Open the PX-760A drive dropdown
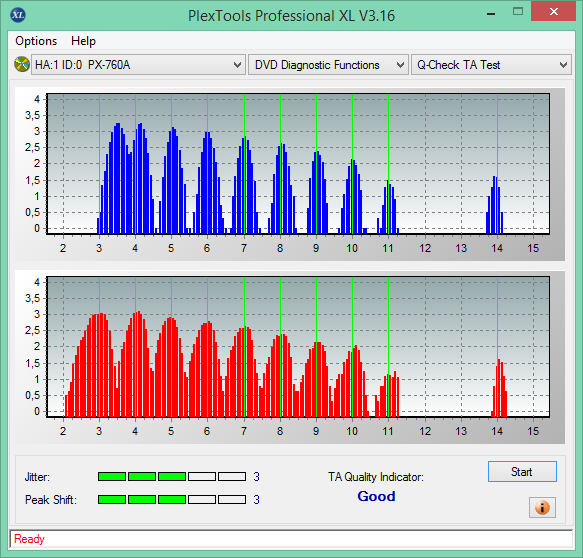This screenshot has width=583, height=558. pyautogui.click(x=138, y=65)
